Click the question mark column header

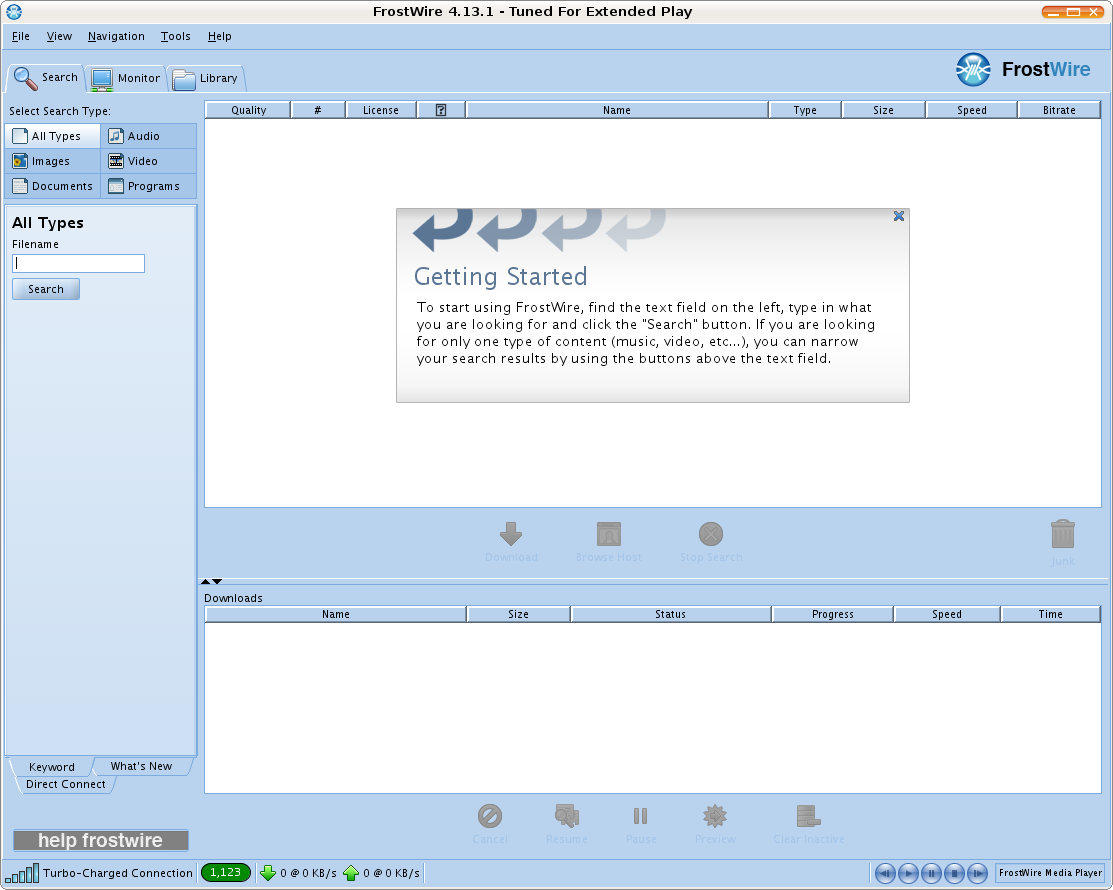point(441,110)
